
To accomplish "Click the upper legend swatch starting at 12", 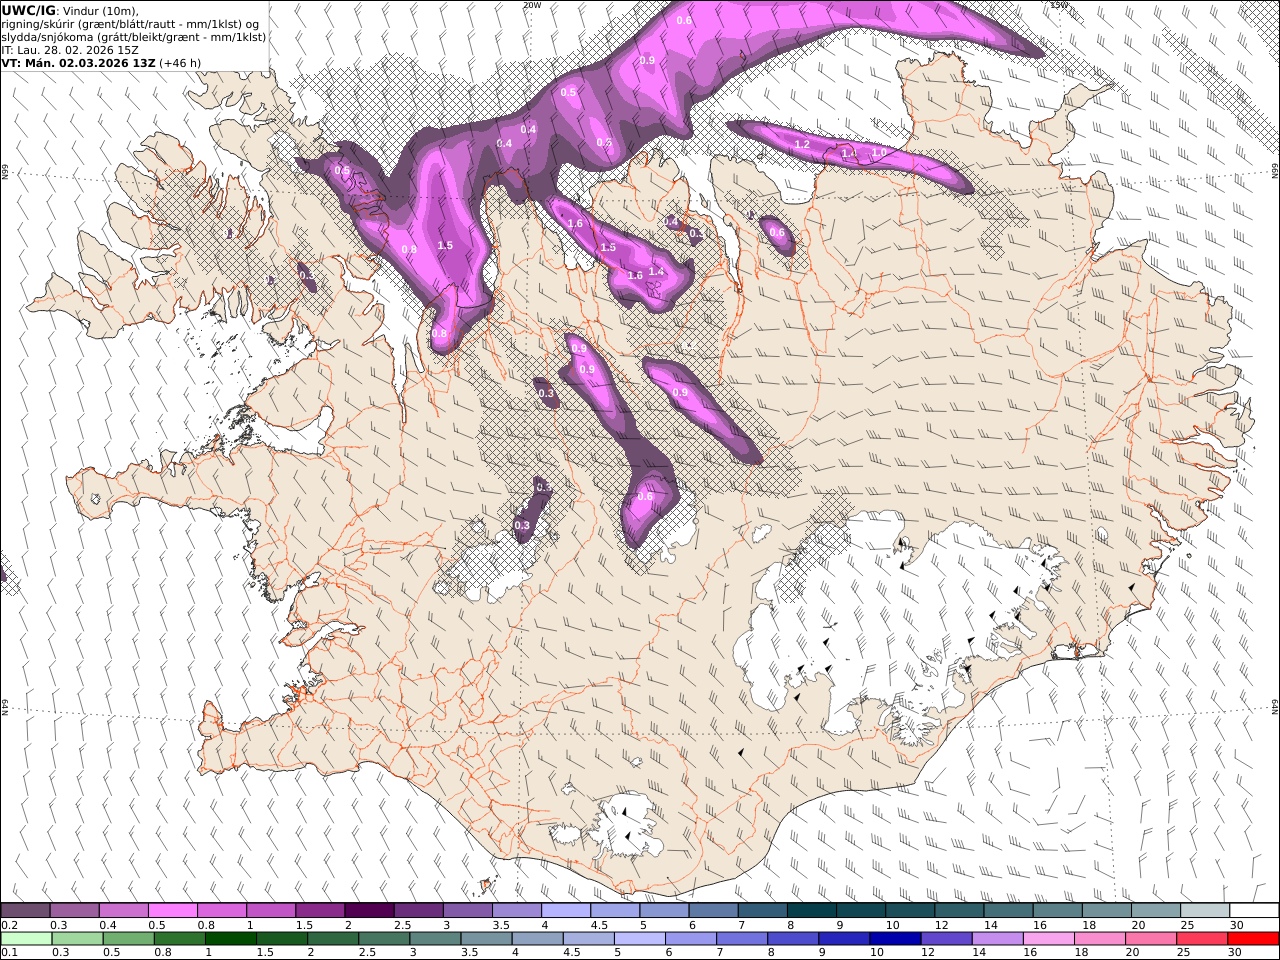I will [957, 910].
